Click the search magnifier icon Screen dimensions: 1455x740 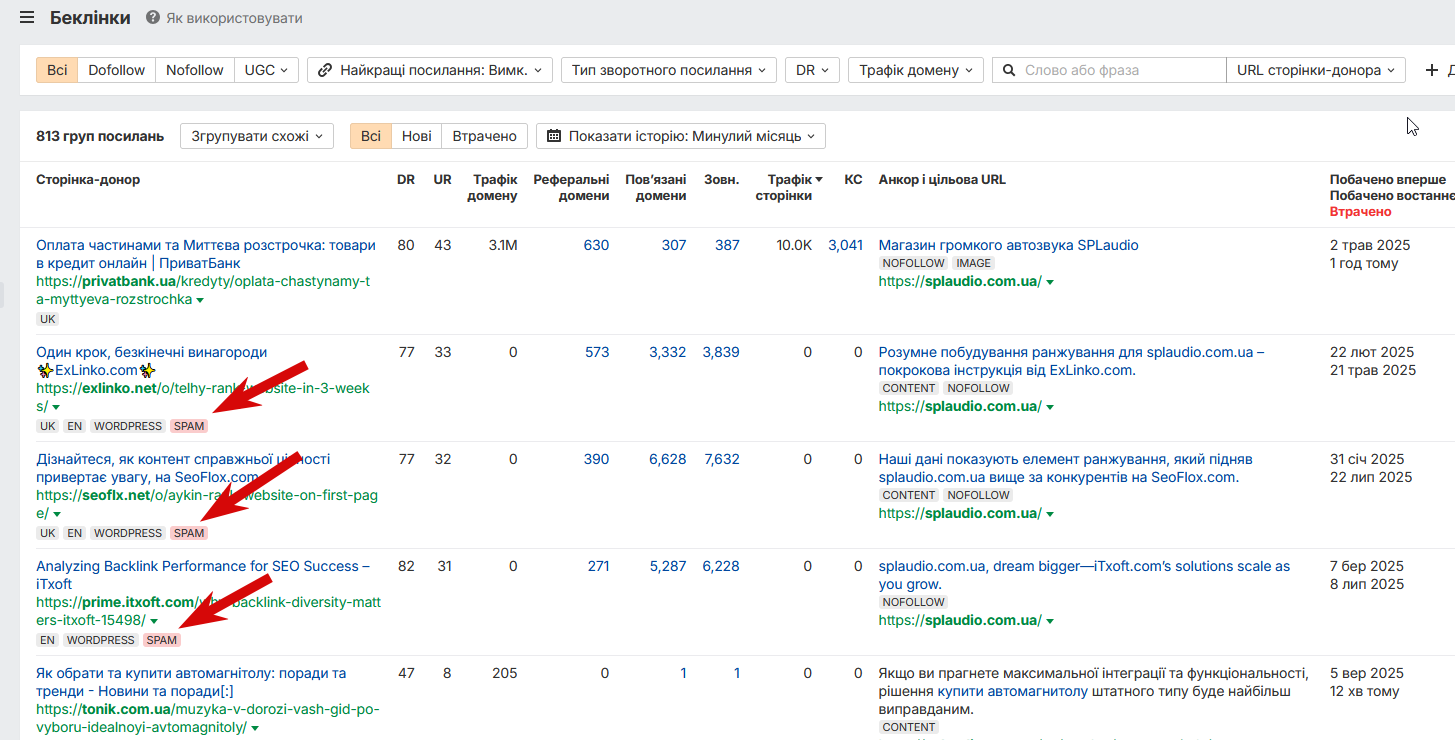coord(1010,70)
